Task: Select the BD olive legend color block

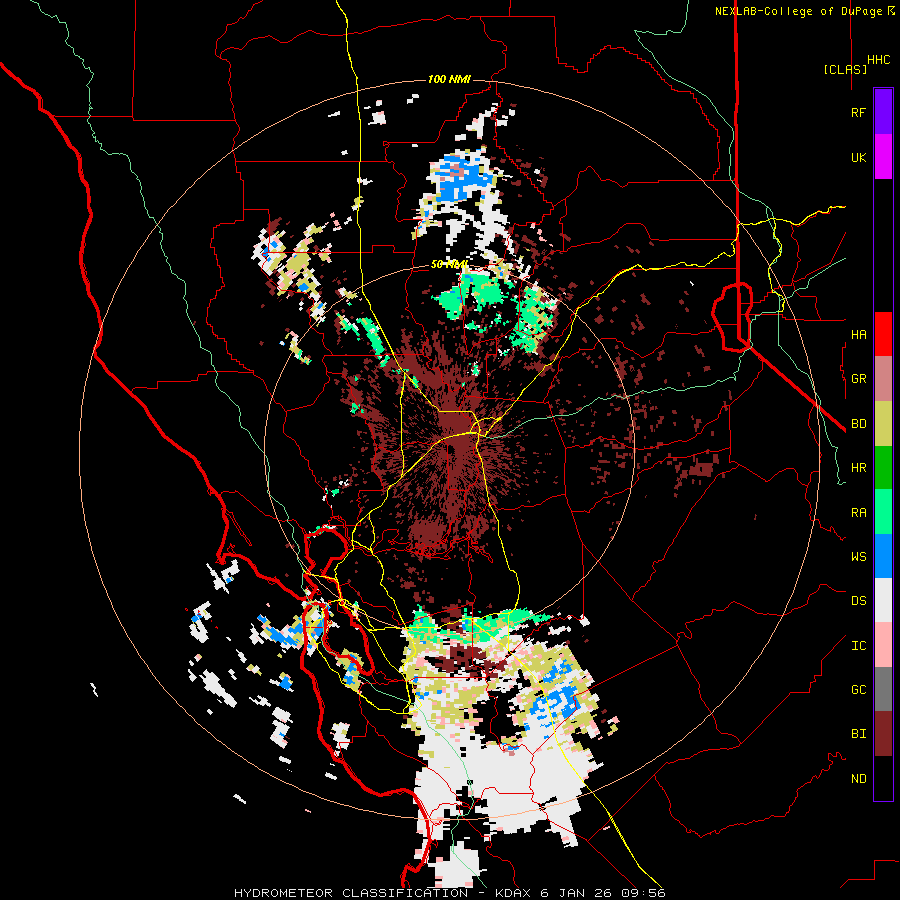Action: click(x=883, y=424)
